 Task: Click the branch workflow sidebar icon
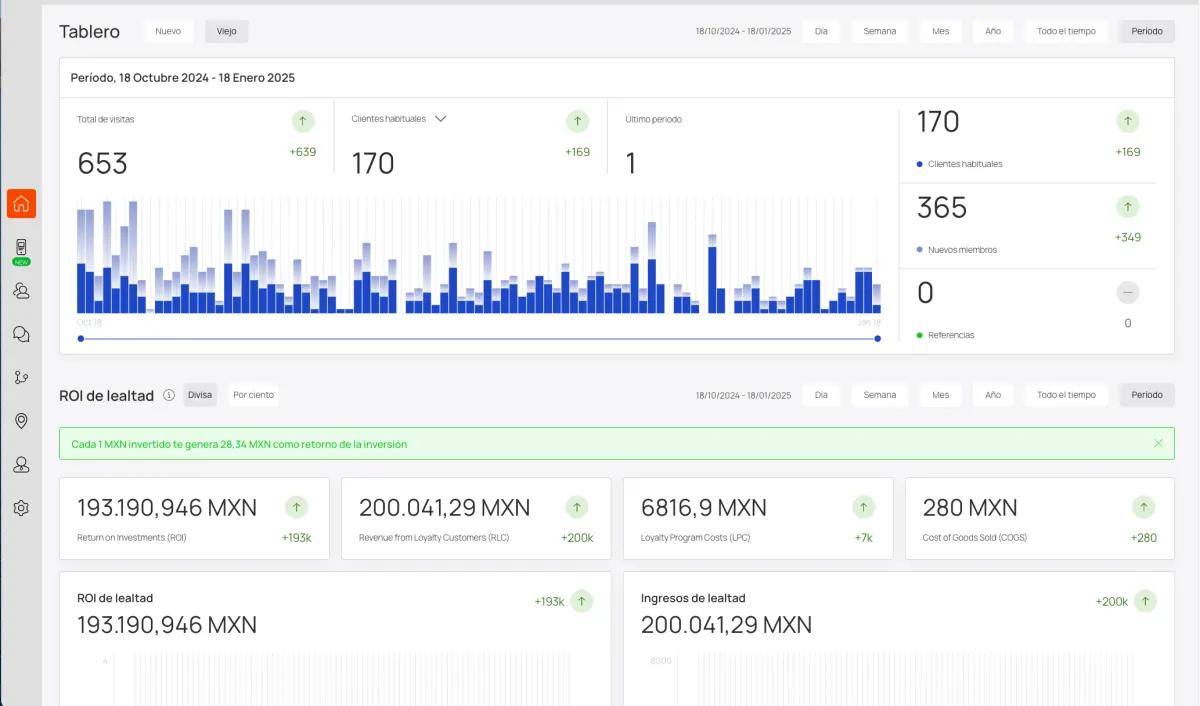tap(21, 377)
